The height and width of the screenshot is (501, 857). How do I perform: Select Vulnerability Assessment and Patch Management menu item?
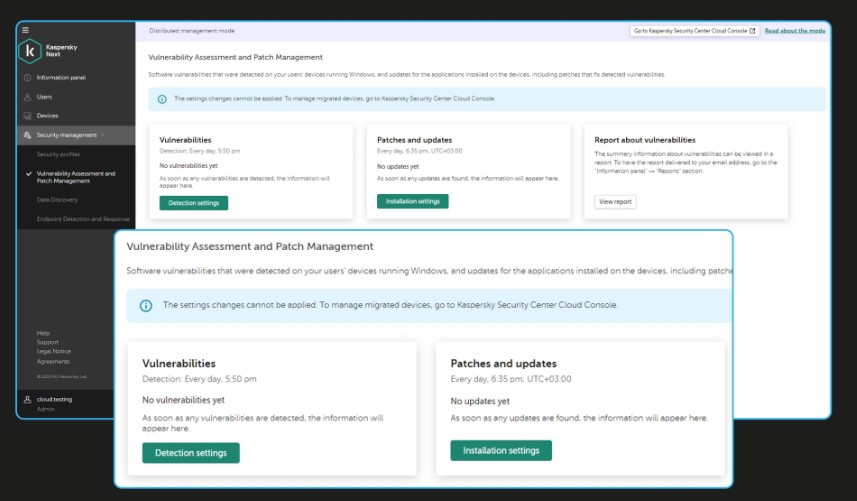pyautogui.click(x=76, y=177)
